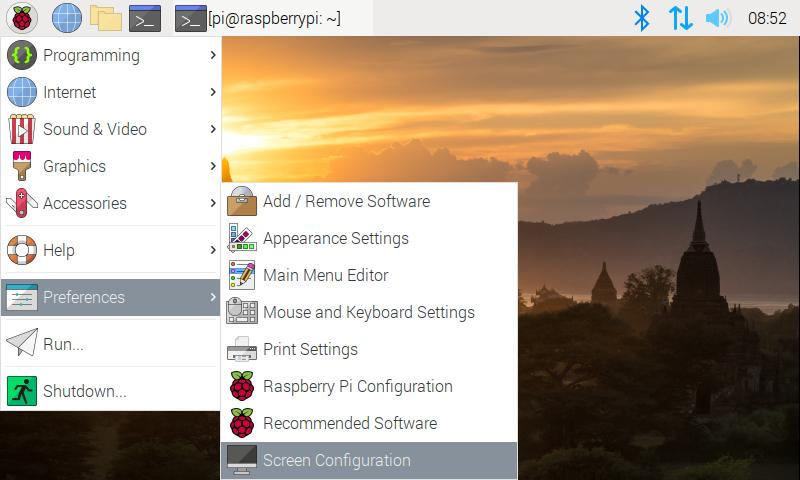Click the Raspberry Pi Configuration raspberry icon
Screen dimensions: 800x480
pos(242,386)
